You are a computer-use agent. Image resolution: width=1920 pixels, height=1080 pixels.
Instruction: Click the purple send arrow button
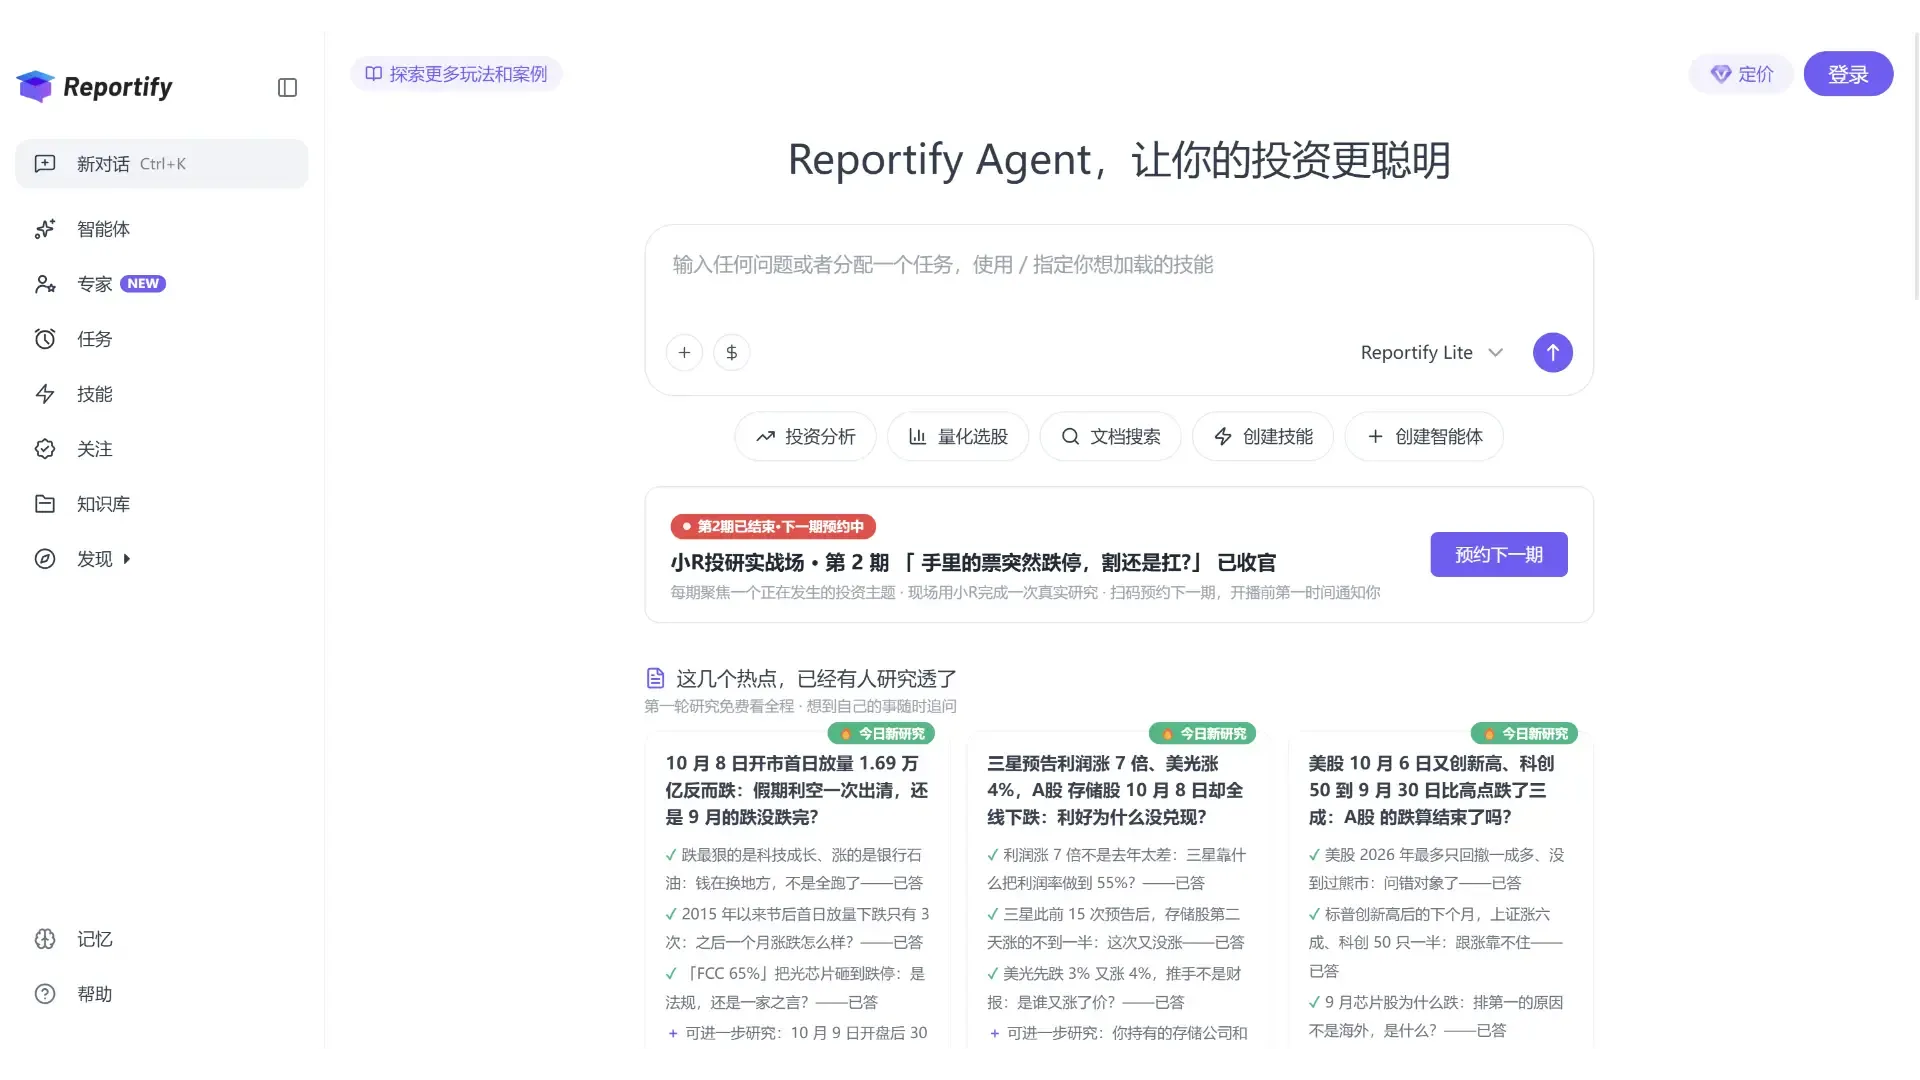tap(1552, 352)
